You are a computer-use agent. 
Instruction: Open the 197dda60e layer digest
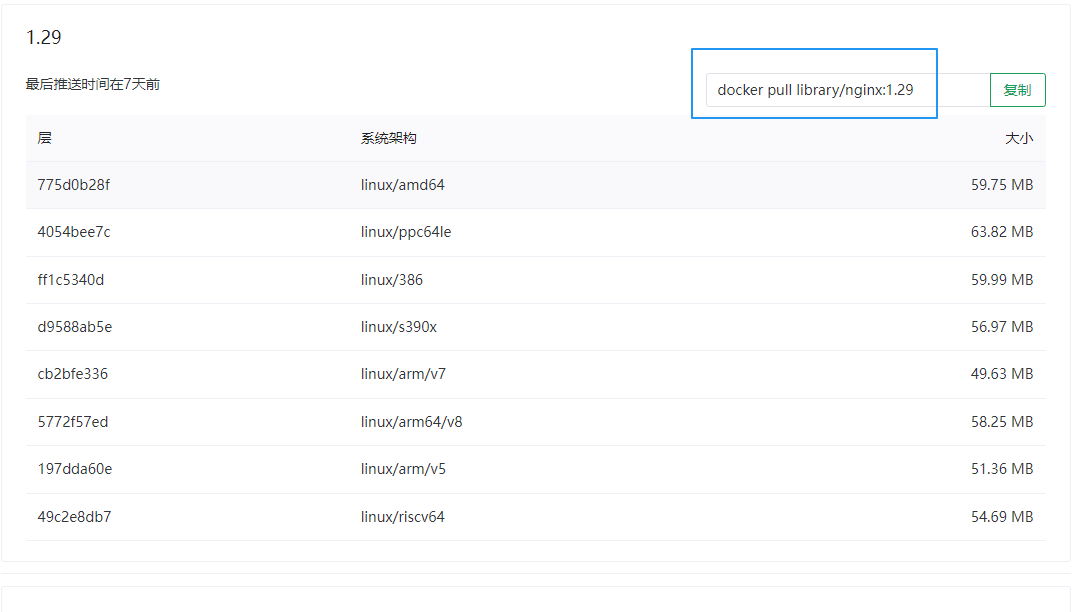pyautogui.click(x=75, y=469)
